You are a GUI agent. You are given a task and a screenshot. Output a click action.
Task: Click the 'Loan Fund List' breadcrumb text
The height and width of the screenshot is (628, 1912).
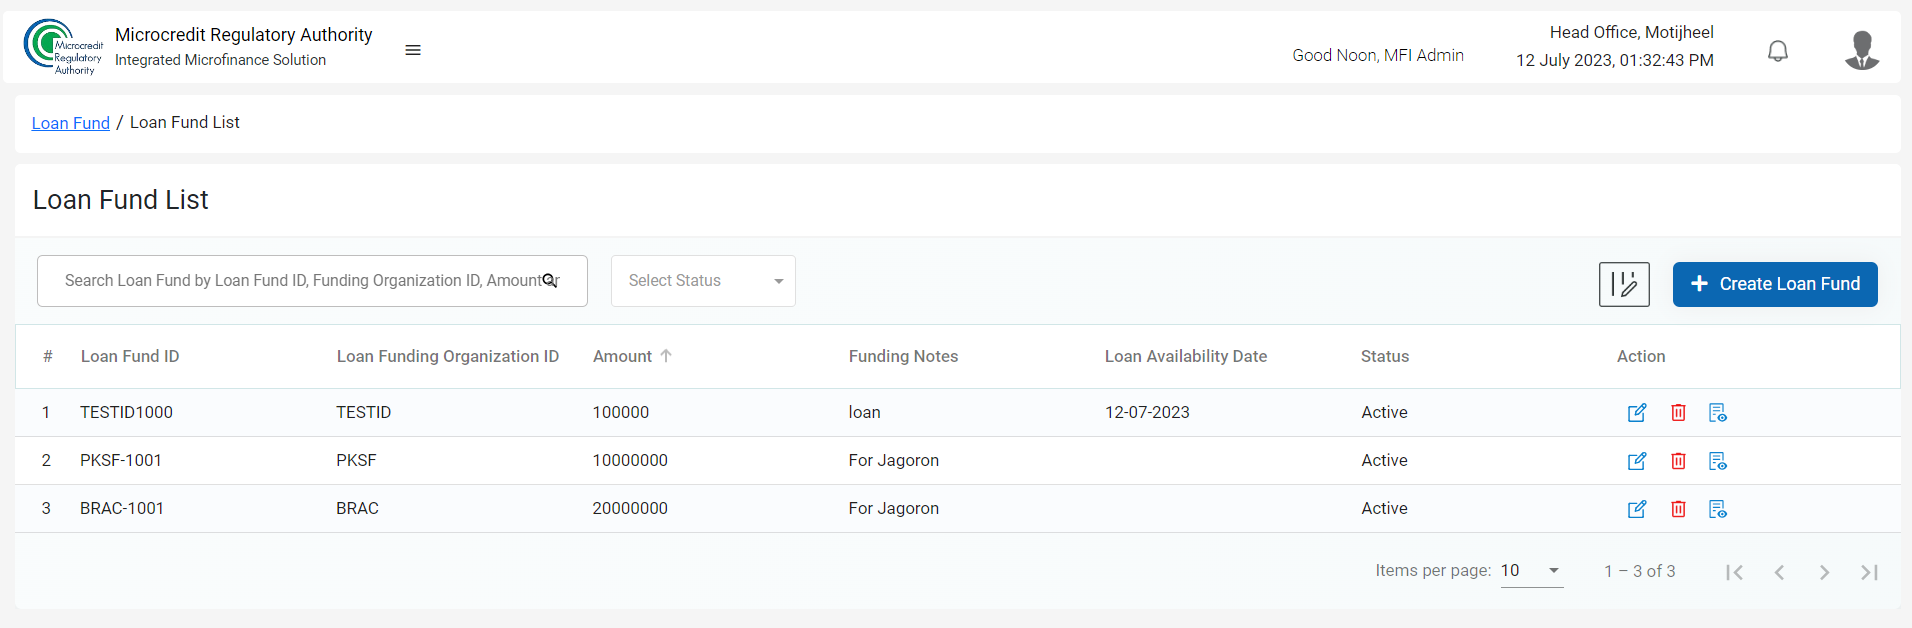pos(185,122)
